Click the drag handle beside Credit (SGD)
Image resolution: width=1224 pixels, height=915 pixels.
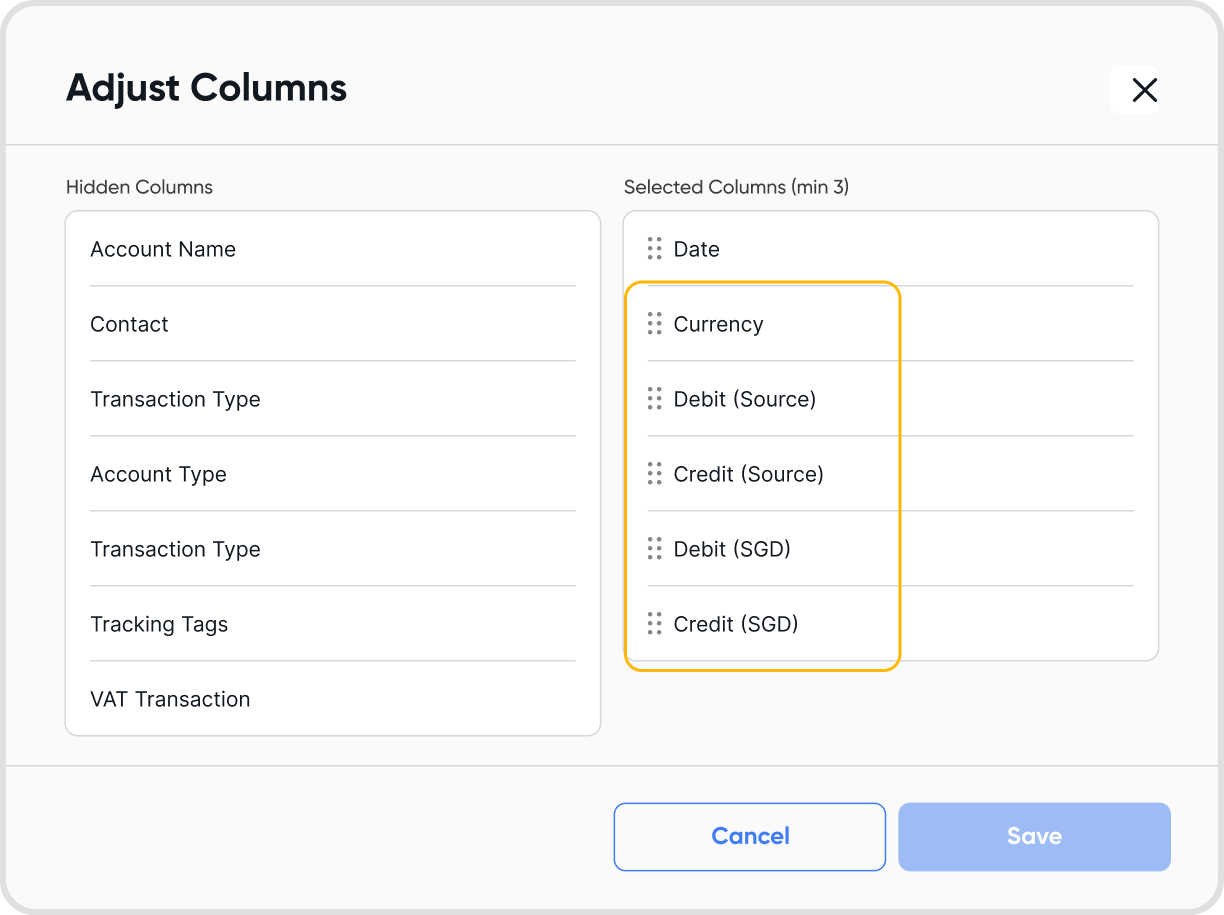click(655, 624)
